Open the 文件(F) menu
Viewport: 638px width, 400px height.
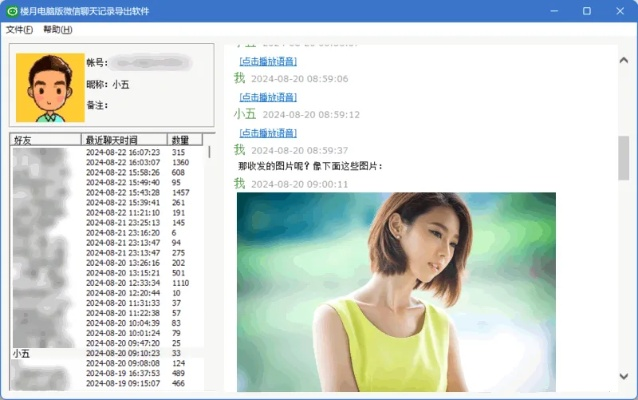(x=19, y=30)
